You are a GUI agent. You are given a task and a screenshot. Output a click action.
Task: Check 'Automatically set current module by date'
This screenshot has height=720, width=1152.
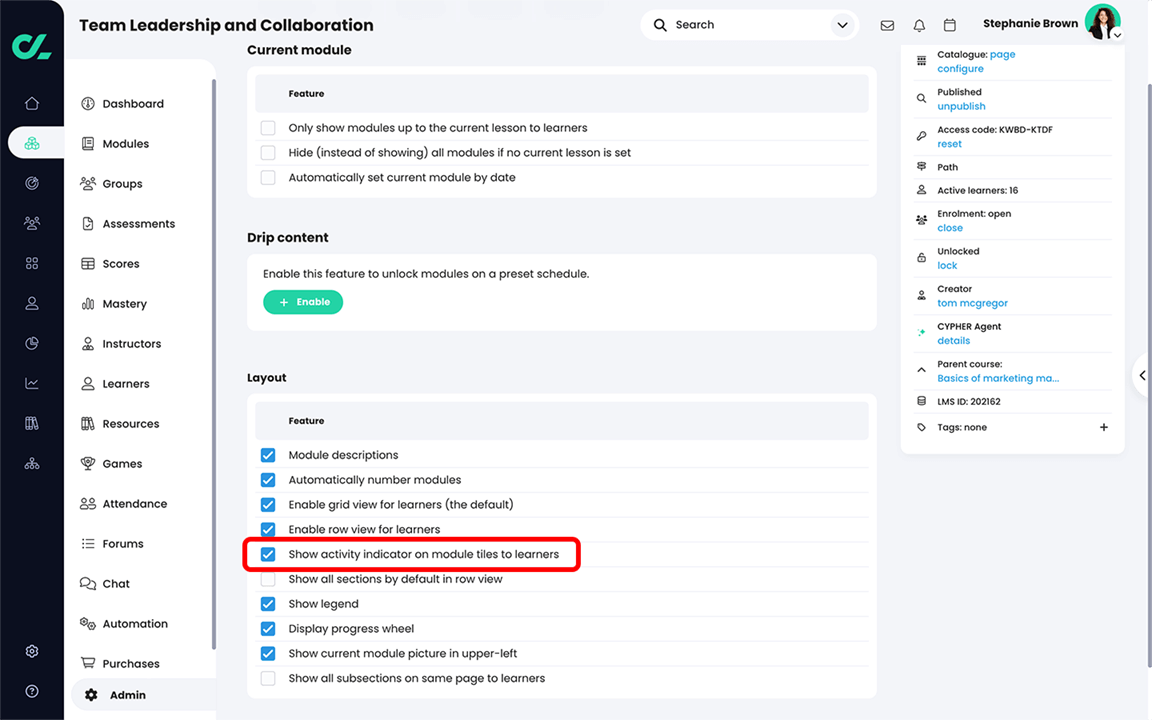pos(268,178)
